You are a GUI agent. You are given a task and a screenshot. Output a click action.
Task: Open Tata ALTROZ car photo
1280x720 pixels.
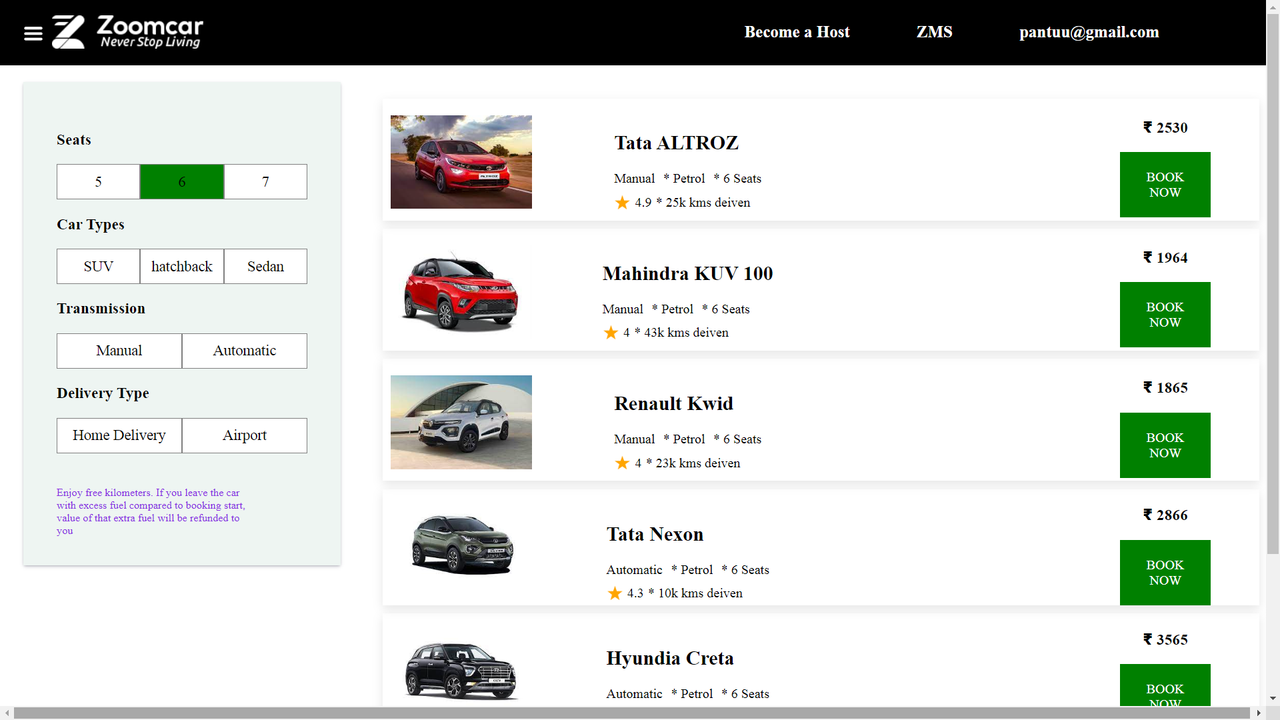click(x=461, y=162)
